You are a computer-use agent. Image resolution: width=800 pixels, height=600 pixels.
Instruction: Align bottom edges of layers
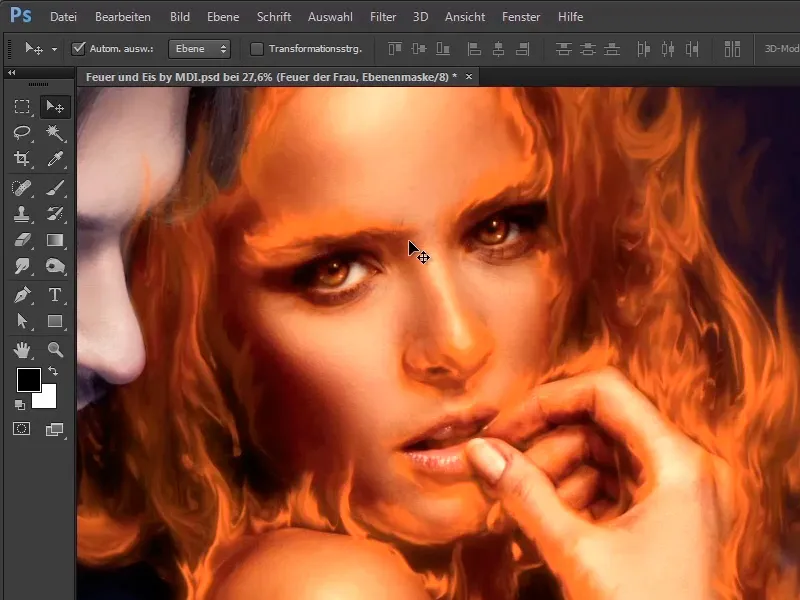(x=443, y=49)
